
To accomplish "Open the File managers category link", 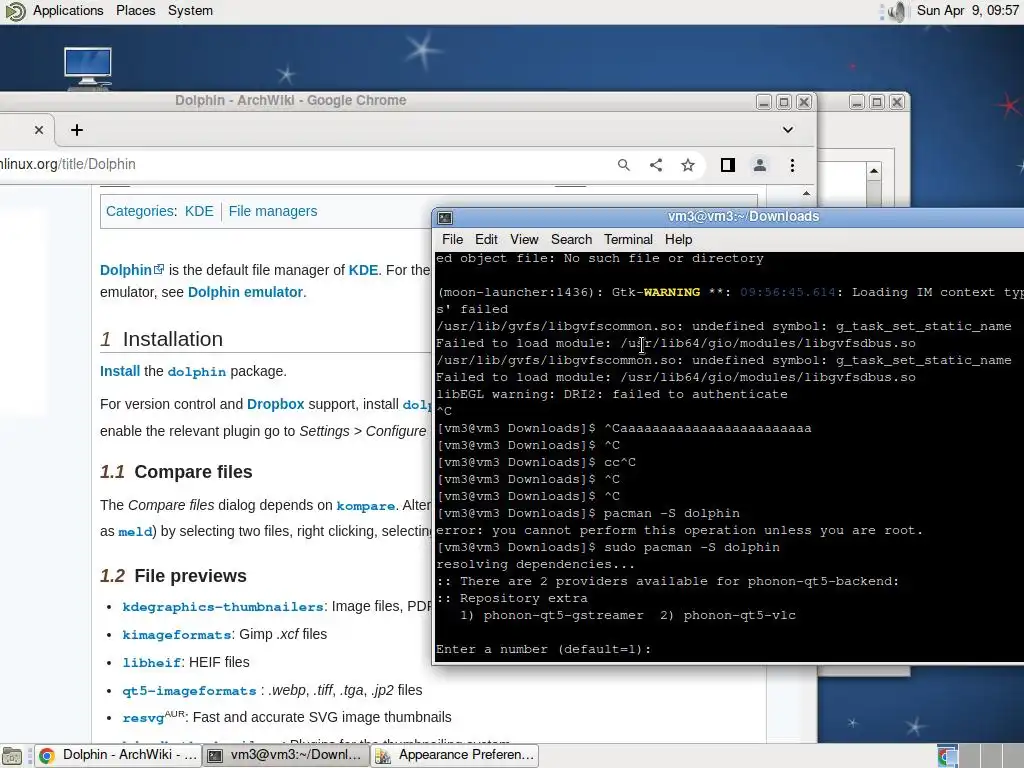I will pos(273,211).
